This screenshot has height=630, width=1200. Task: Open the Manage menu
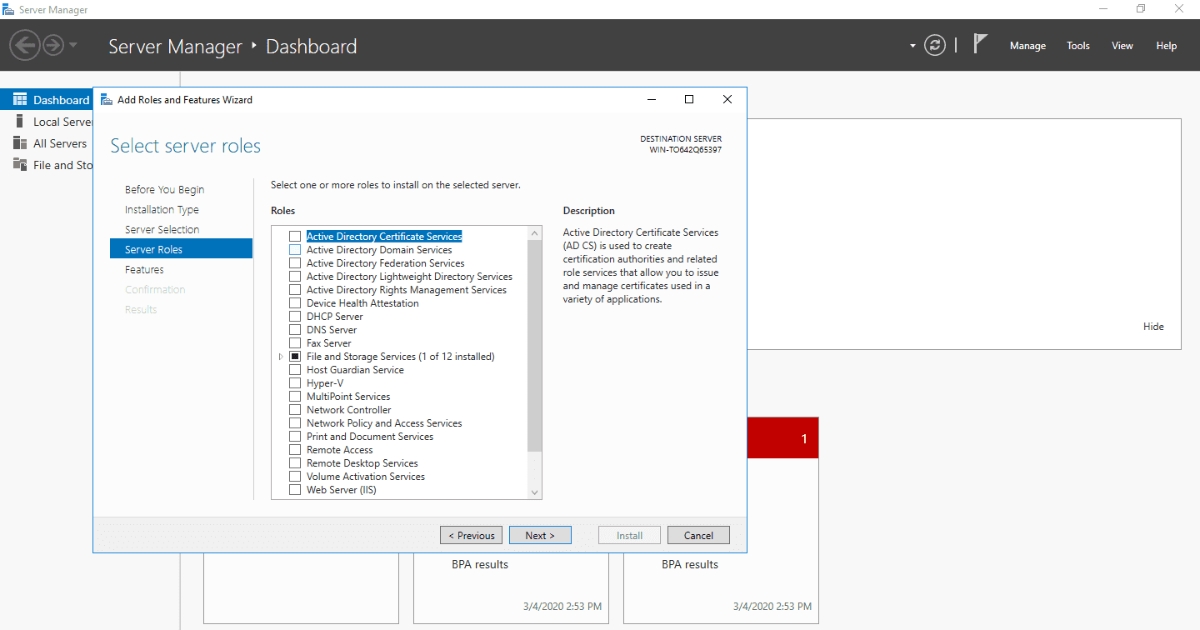click(1028, 45)
